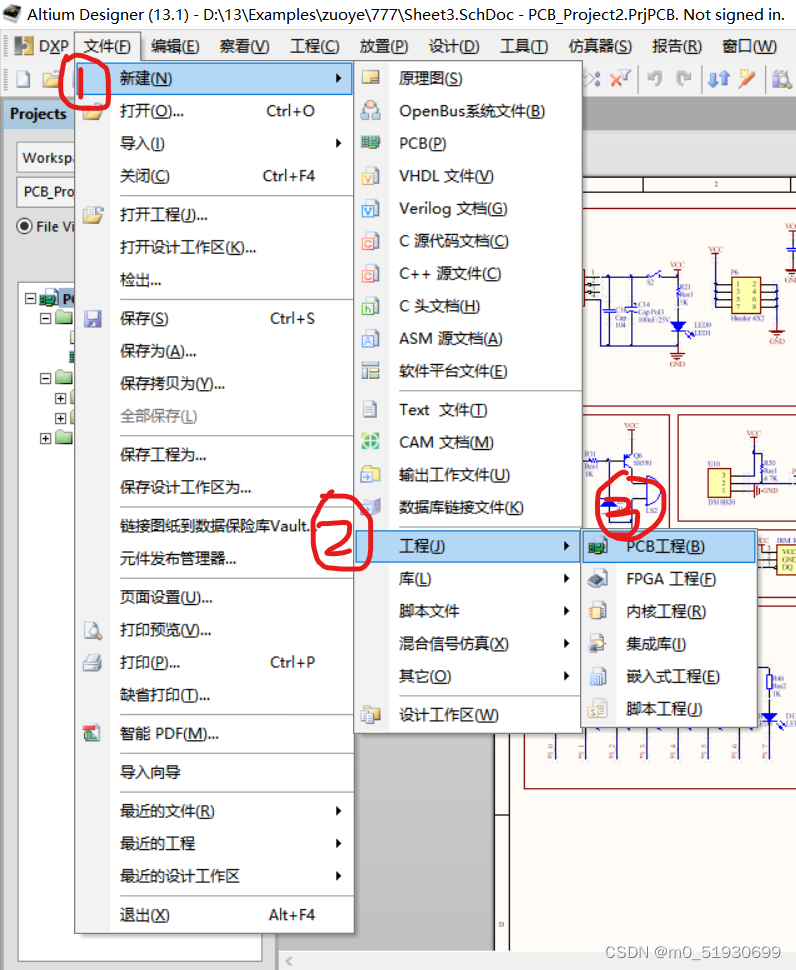Choose 页面设置(U)... menu entry
Image resolution: width=796 pixels, height=970 pixels.
point(214,598)
